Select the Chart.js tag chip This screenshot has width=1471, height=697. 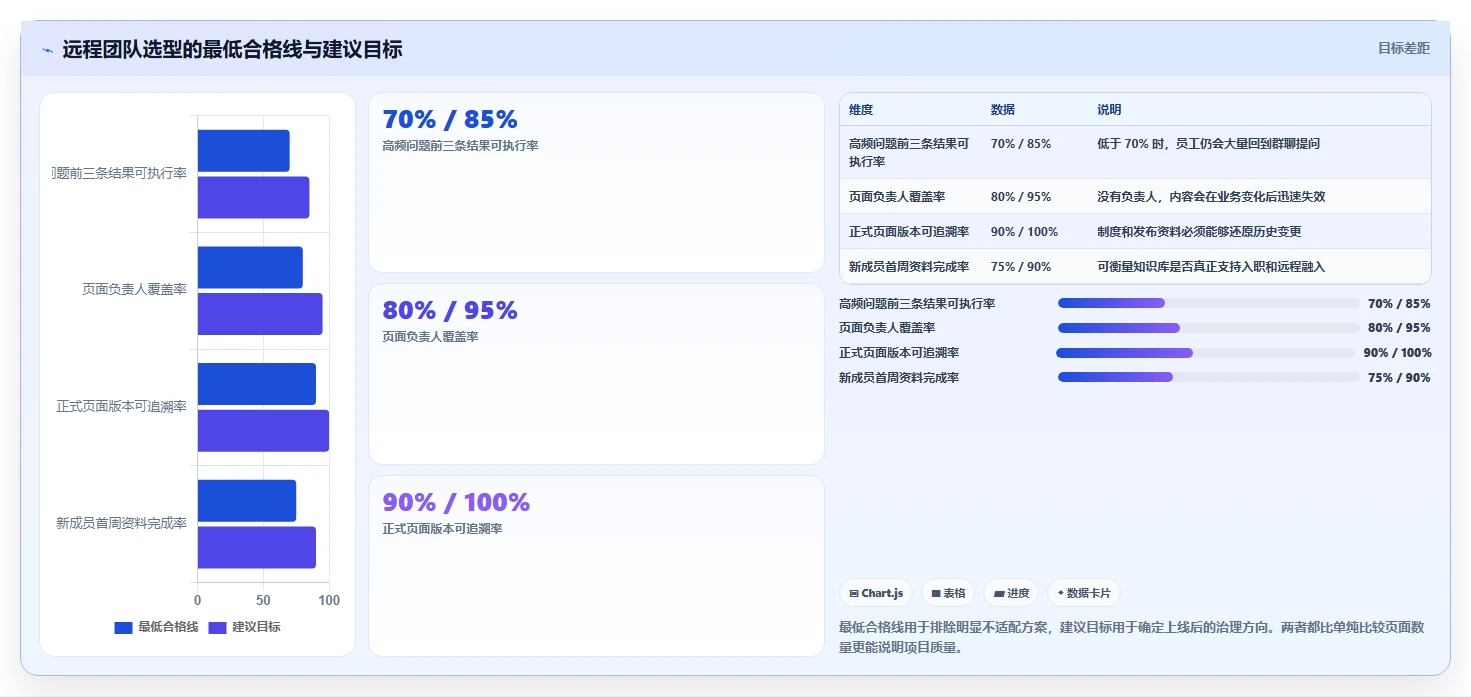coord(876,593)
